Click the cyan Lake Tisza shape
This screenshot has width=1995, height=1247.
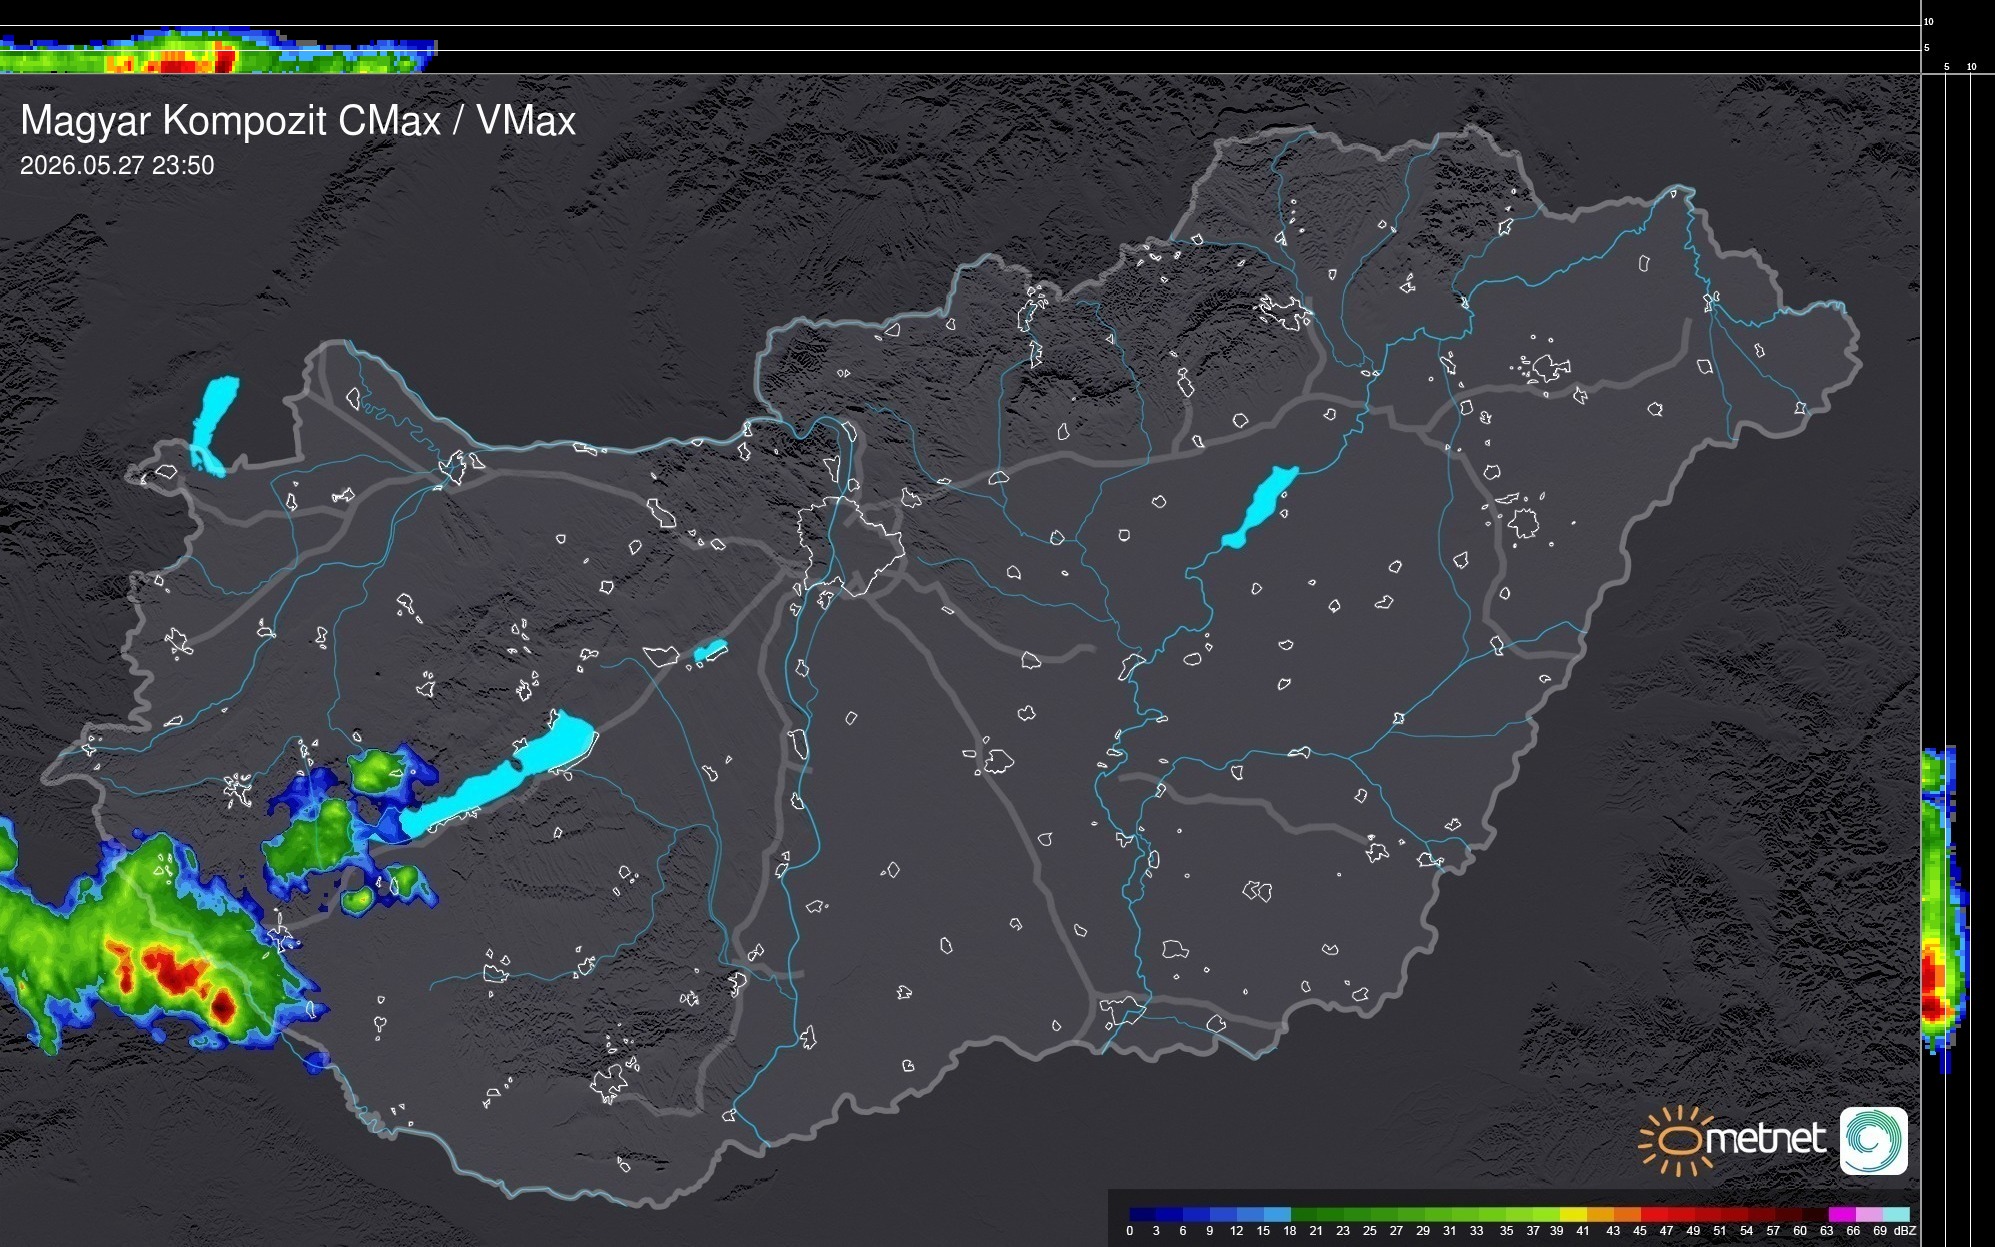1259,507
